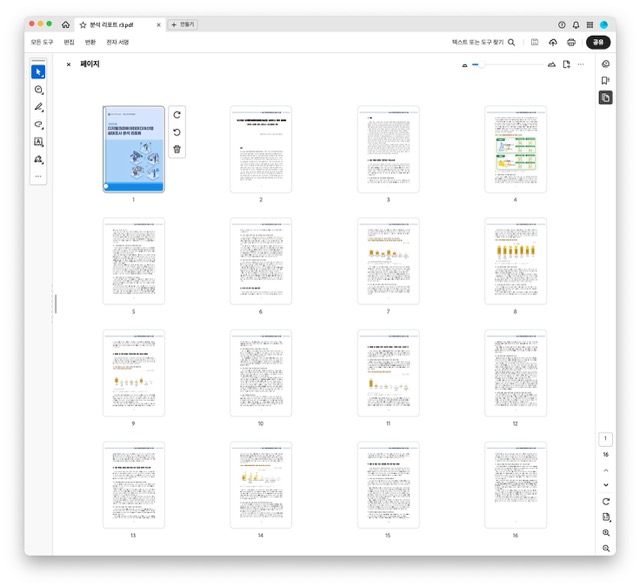Click the save icon in top toolbar
Screen dimensions: 640x587
coord(534,42)
